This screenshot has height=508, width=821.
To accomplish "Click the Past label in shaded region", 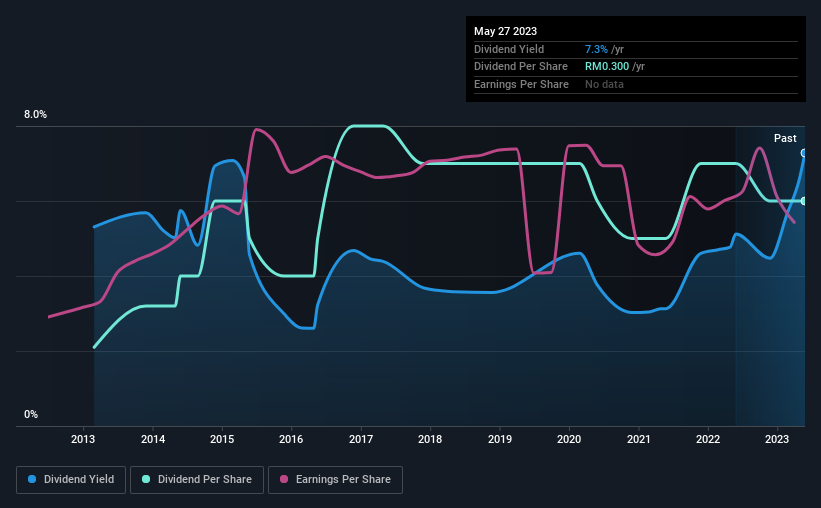I will pyautogui.click(x=785, y=138).
